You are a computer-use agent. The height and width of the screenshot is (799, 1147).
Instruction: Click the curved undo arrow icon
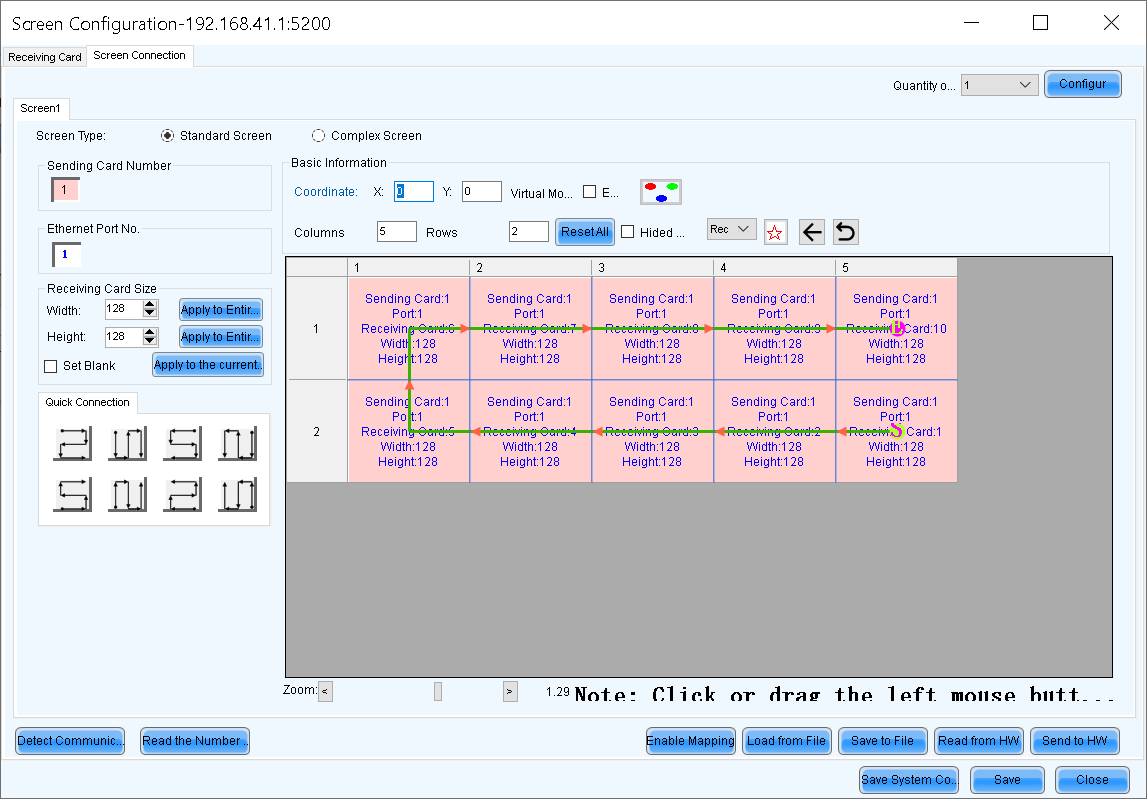846,233
